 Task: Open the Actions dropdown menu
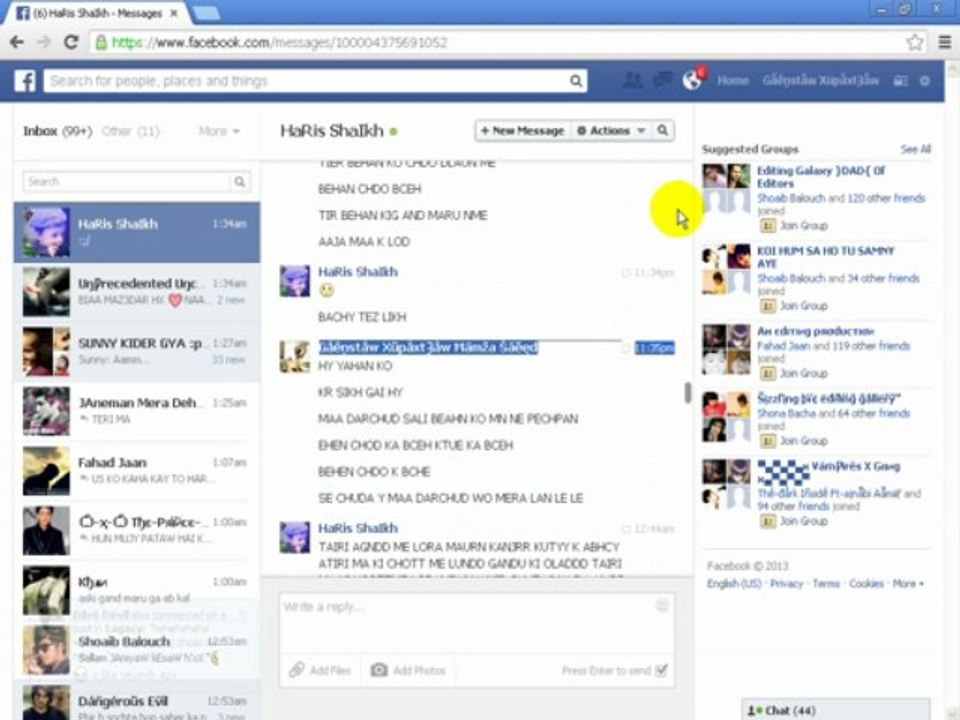(x=610, y=130)
